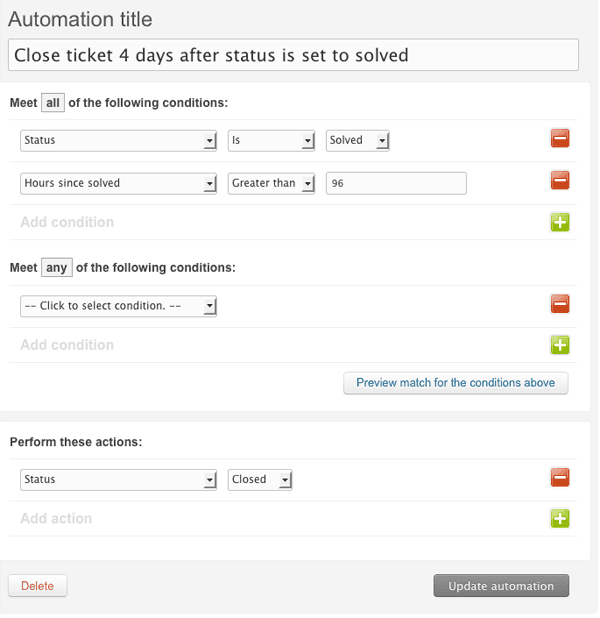Click the hours value field showing 96
The width and height of the screenshot is (600, 618).
(396, 183)
